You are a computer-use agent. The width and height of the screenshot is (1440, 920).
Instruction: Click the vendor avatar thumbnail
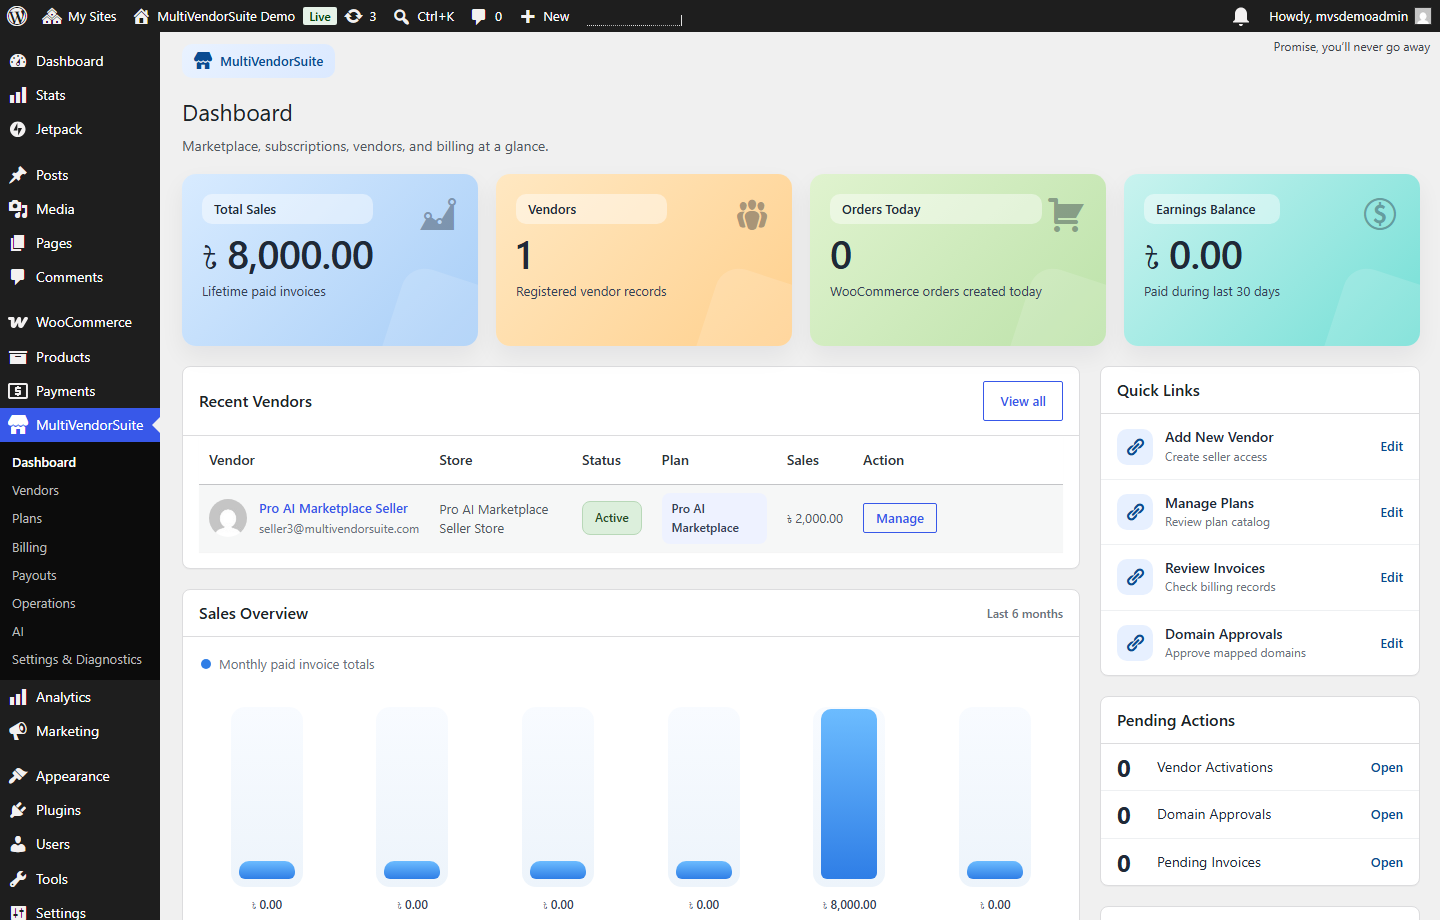228,518
